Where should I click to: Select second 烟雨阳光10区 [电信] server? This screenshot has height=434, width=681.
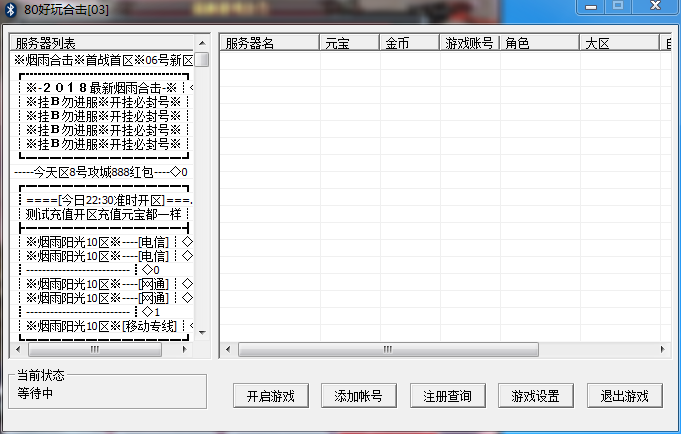click(x=103, y=256)
